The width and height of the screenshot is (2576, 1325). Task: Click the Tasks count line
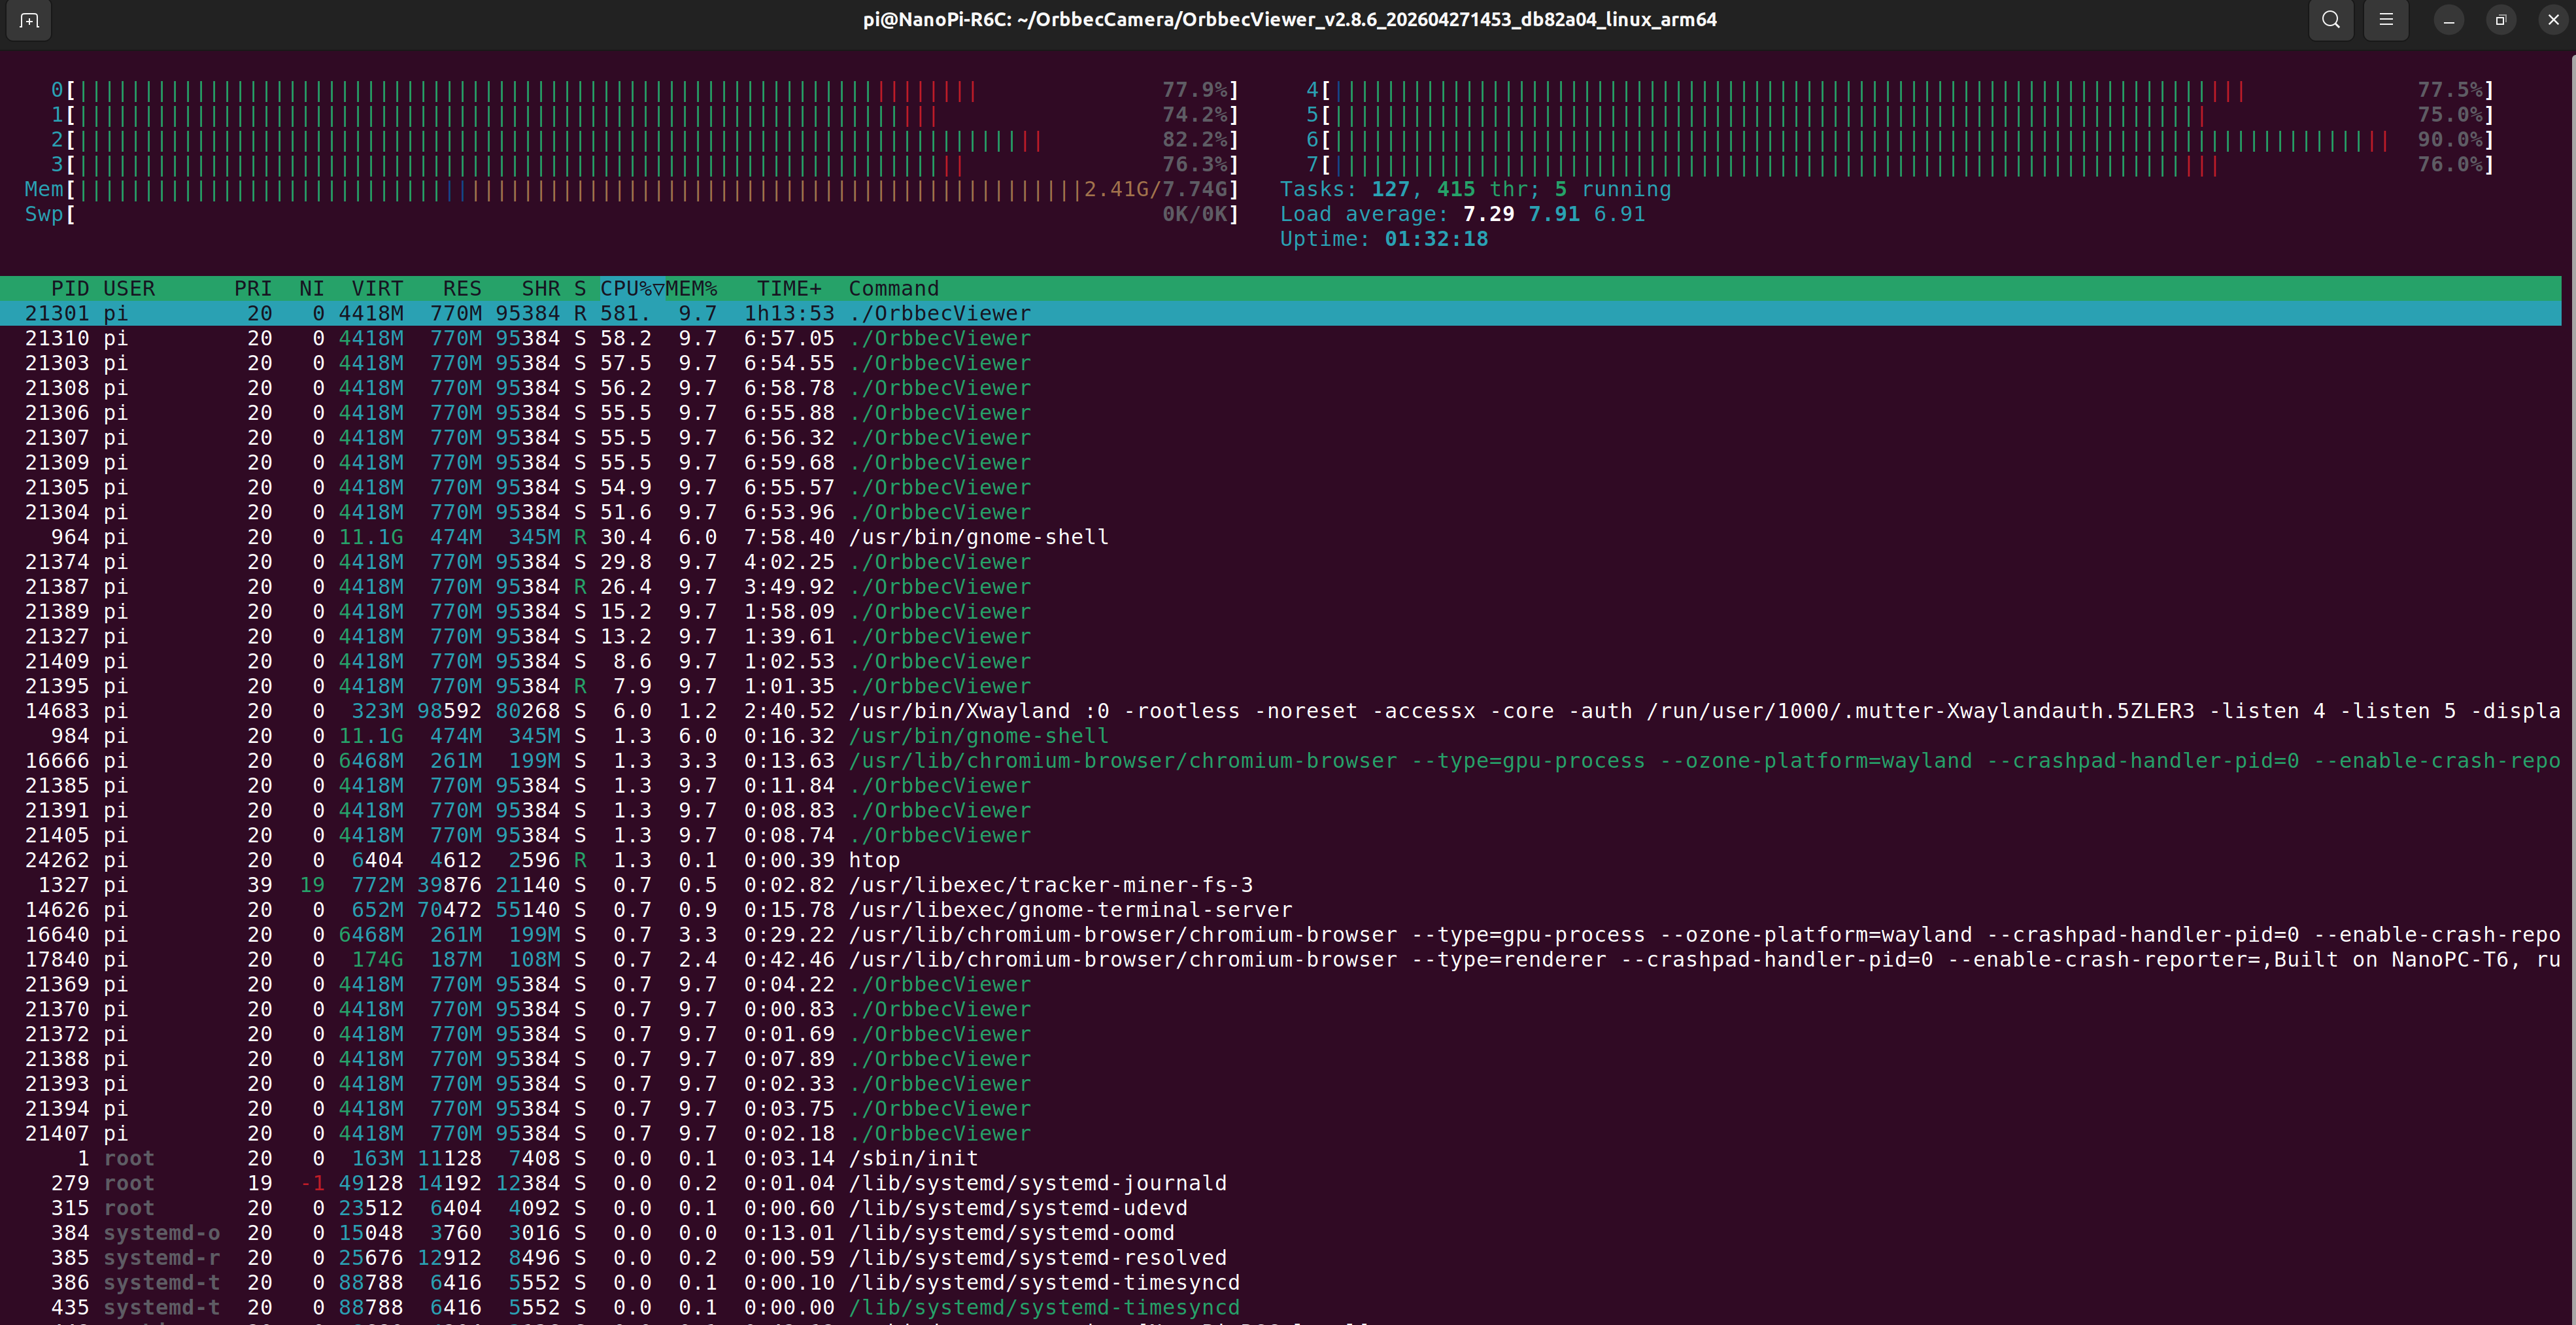1476,189
